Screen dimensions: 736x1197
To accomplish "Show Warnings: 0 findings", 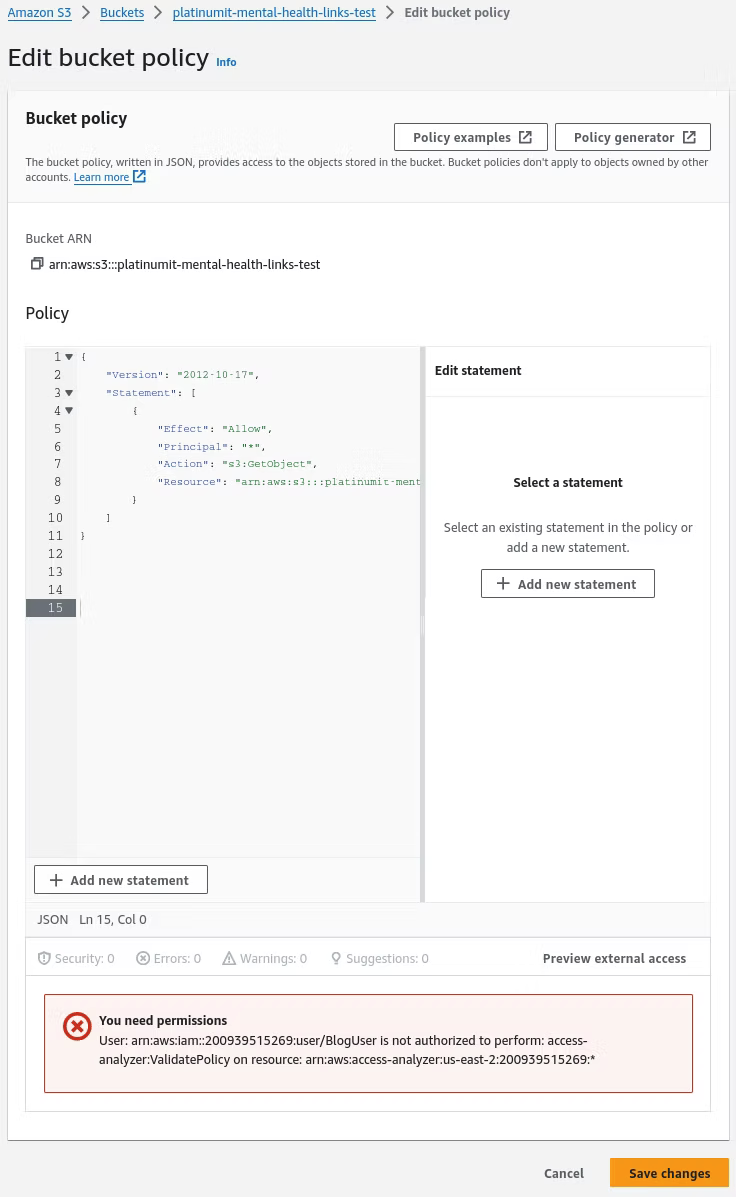I will pyautogui.click(x=265, y=958).
